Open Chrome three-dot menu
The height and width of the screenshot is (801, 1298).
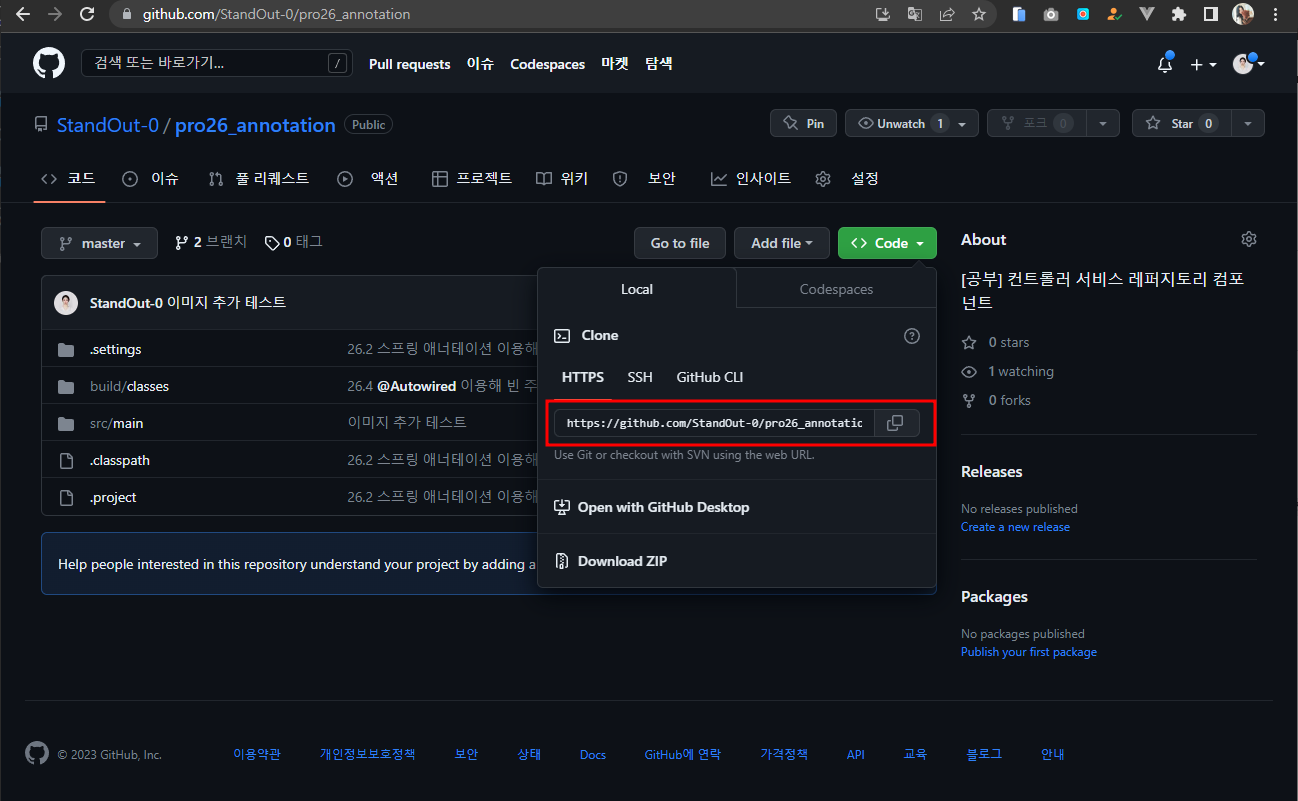1275,14
